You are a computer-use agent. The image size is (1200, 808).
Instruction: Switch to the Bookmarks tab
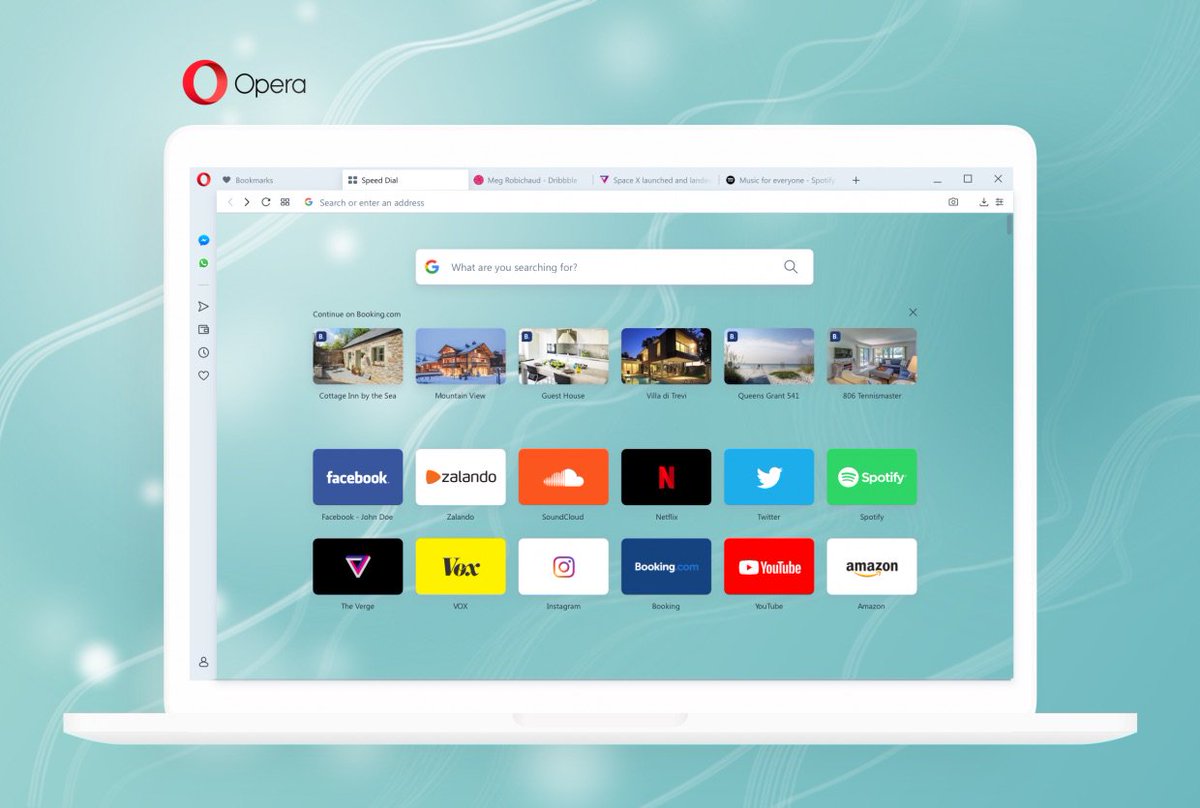coord(278,180)
